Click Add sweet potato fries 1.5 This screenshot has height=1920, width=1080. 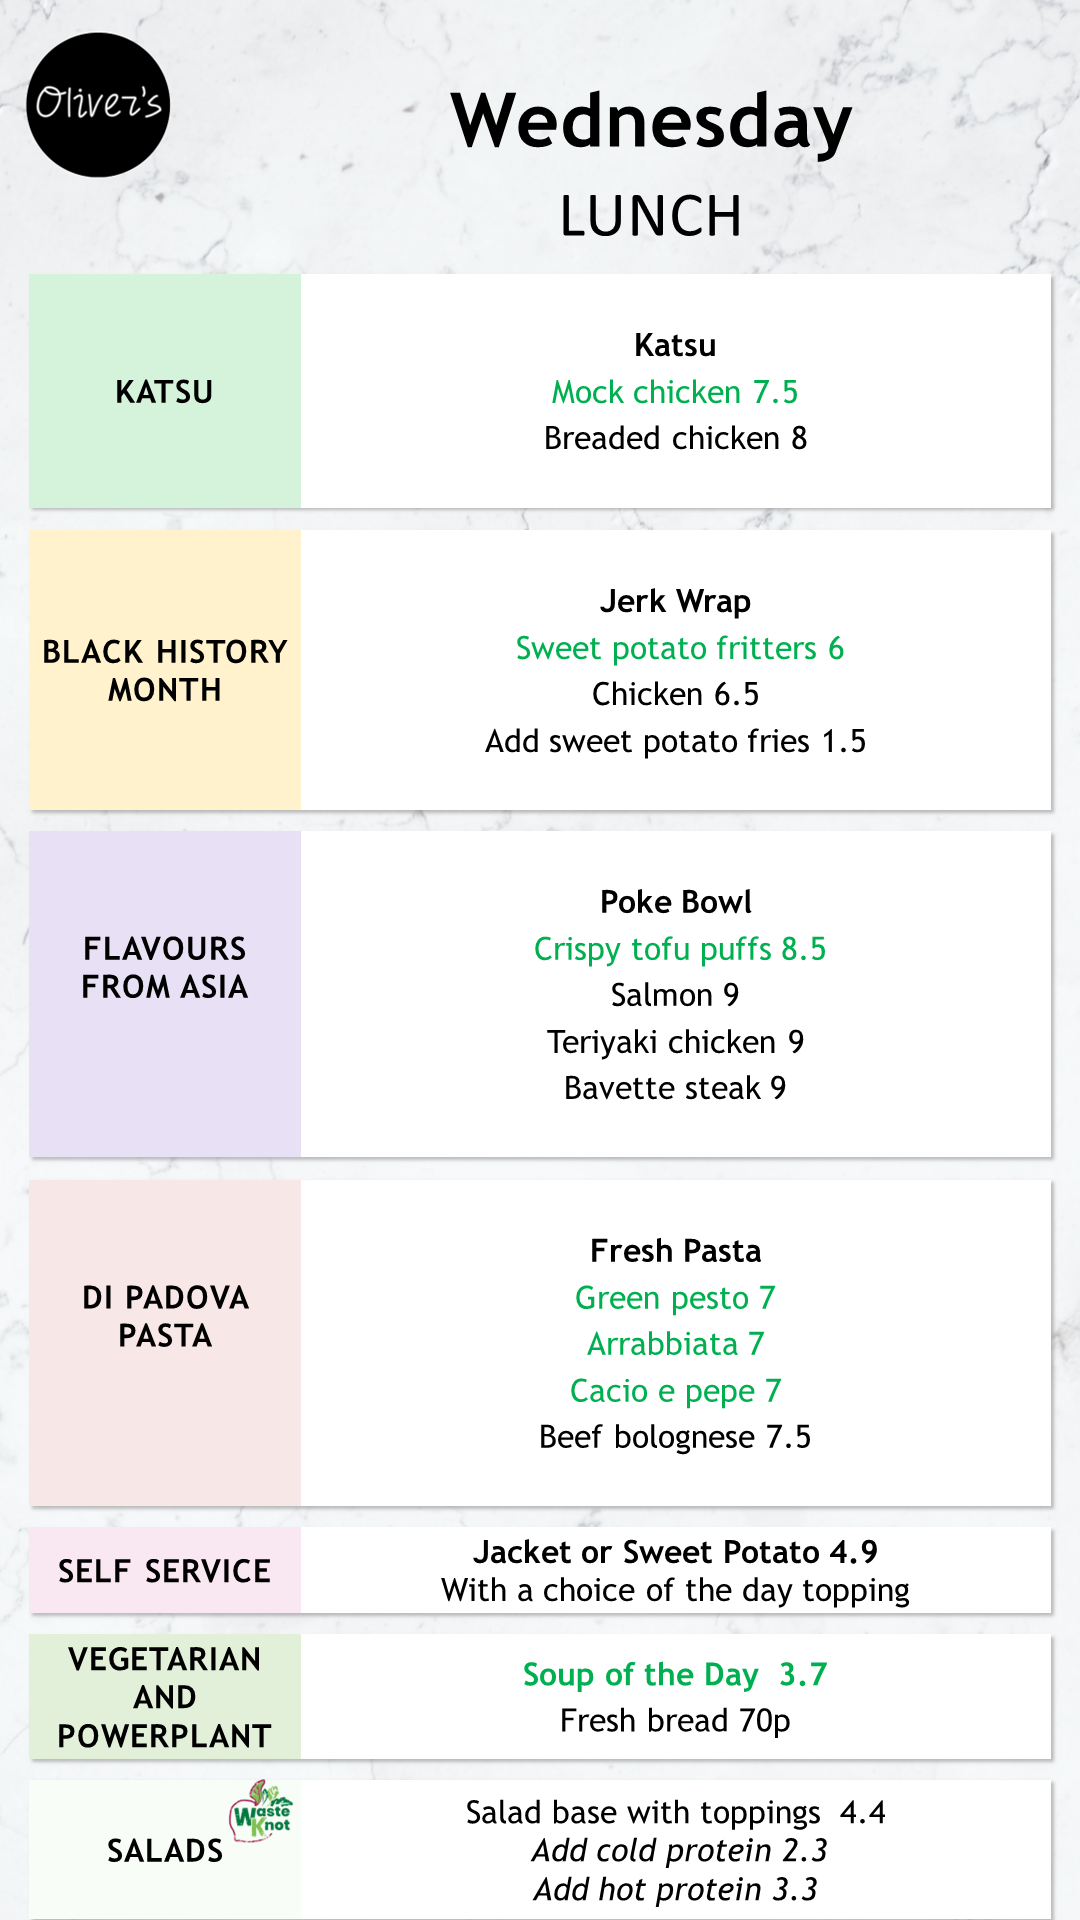pyautogui.click(x=675, y=741)
